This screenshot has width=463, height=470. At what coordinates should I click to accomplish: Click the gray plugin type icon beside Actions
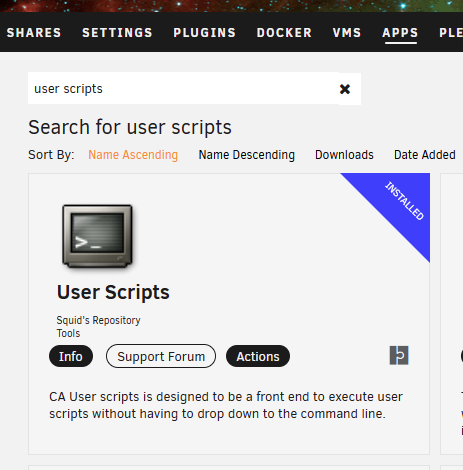click(399, 355)
